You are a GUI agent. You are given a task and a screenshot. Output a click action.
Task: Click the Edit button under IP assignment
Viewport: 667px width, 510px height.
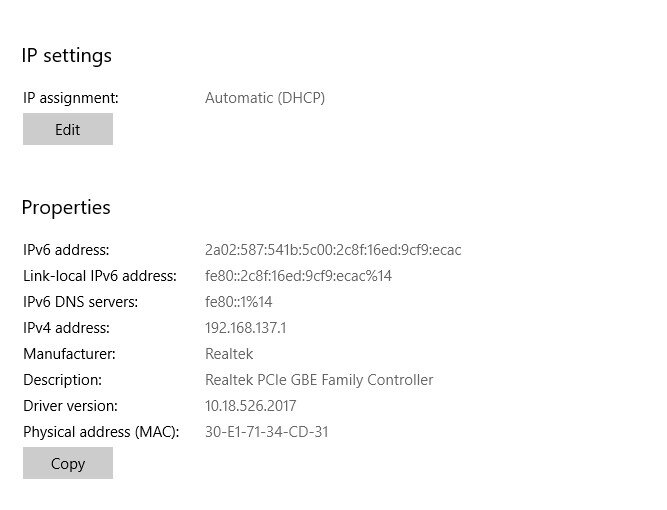tap(68, 129)
